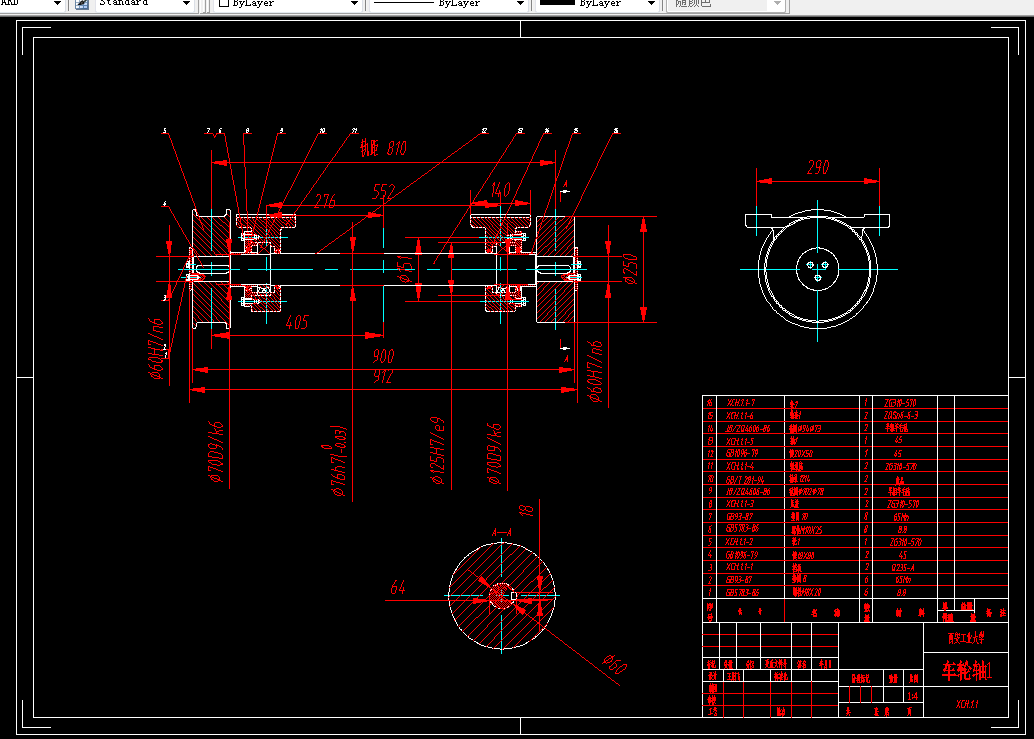Image resolution: width=1034 pixels, height=739 pixels.
Task: Select the ZQSn6-6-3 material cell
Action: click(x=901, y=415)
